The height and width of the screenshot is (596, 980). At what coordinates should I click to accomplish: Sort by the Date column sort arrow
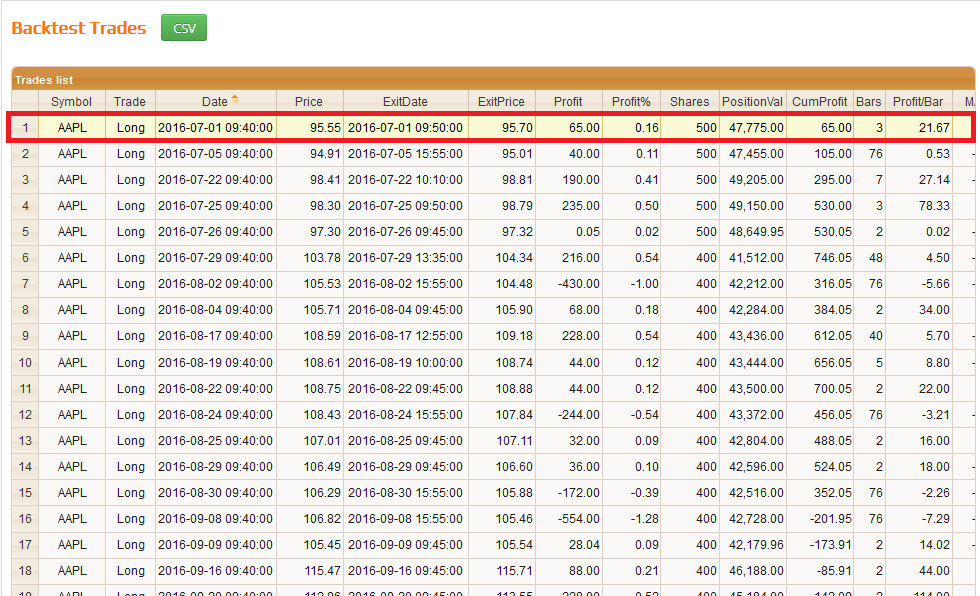(x=235, y=99)
